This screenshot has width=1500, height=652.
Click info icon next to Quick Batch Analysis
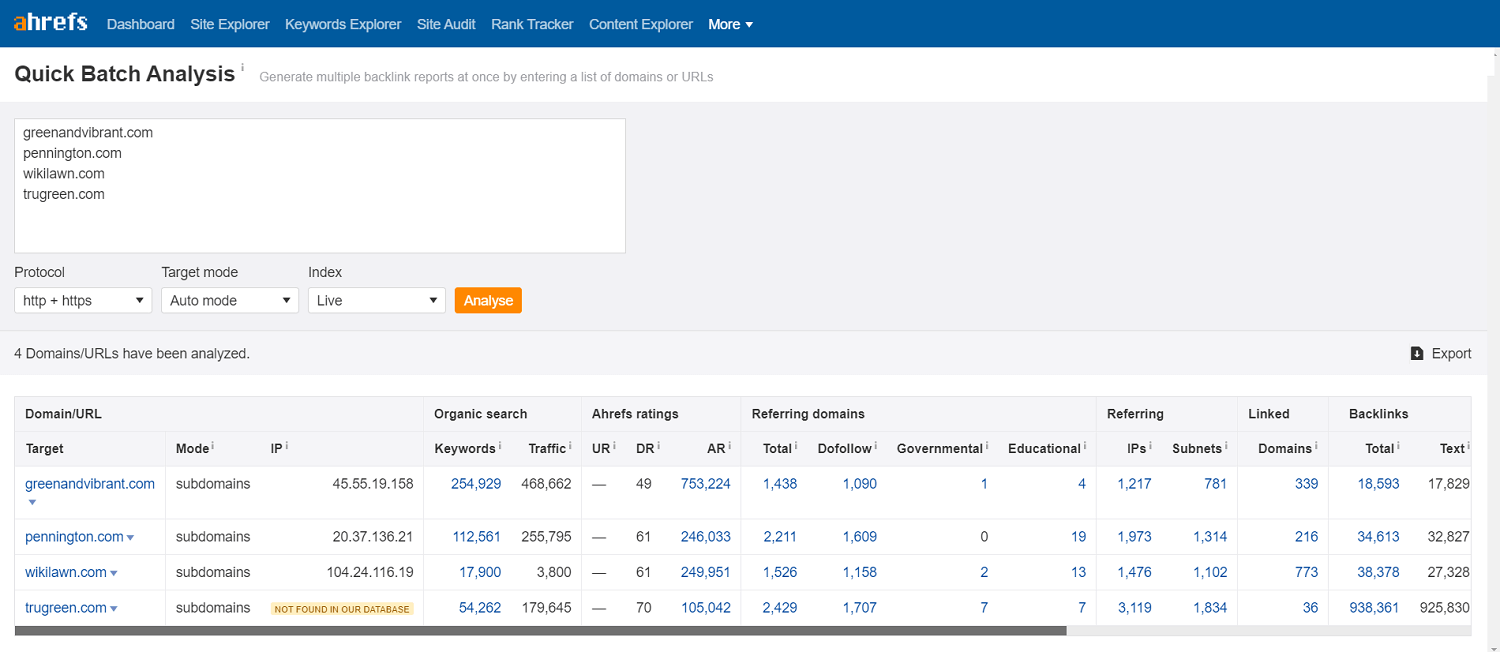(242, 67)
